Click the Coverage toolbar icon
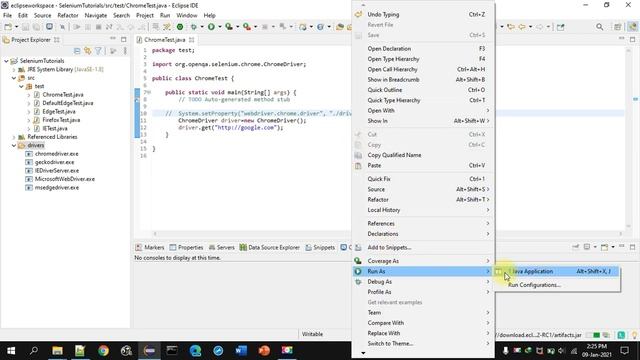Image resolution: width=640 pixels, height=360 pixels. [229, 27]
